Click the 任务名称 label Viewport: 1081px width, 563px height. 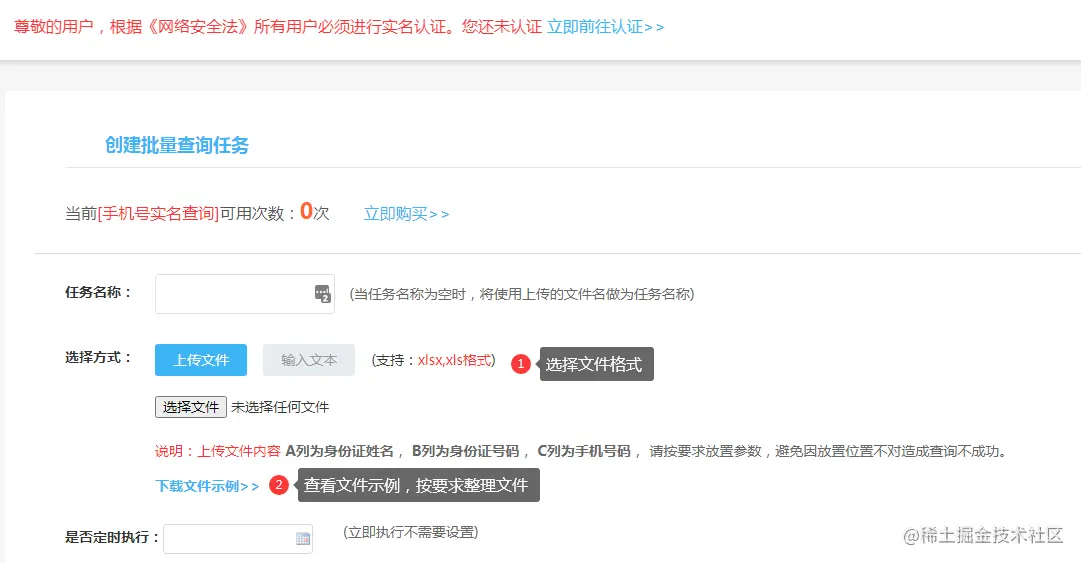(99, 292)
